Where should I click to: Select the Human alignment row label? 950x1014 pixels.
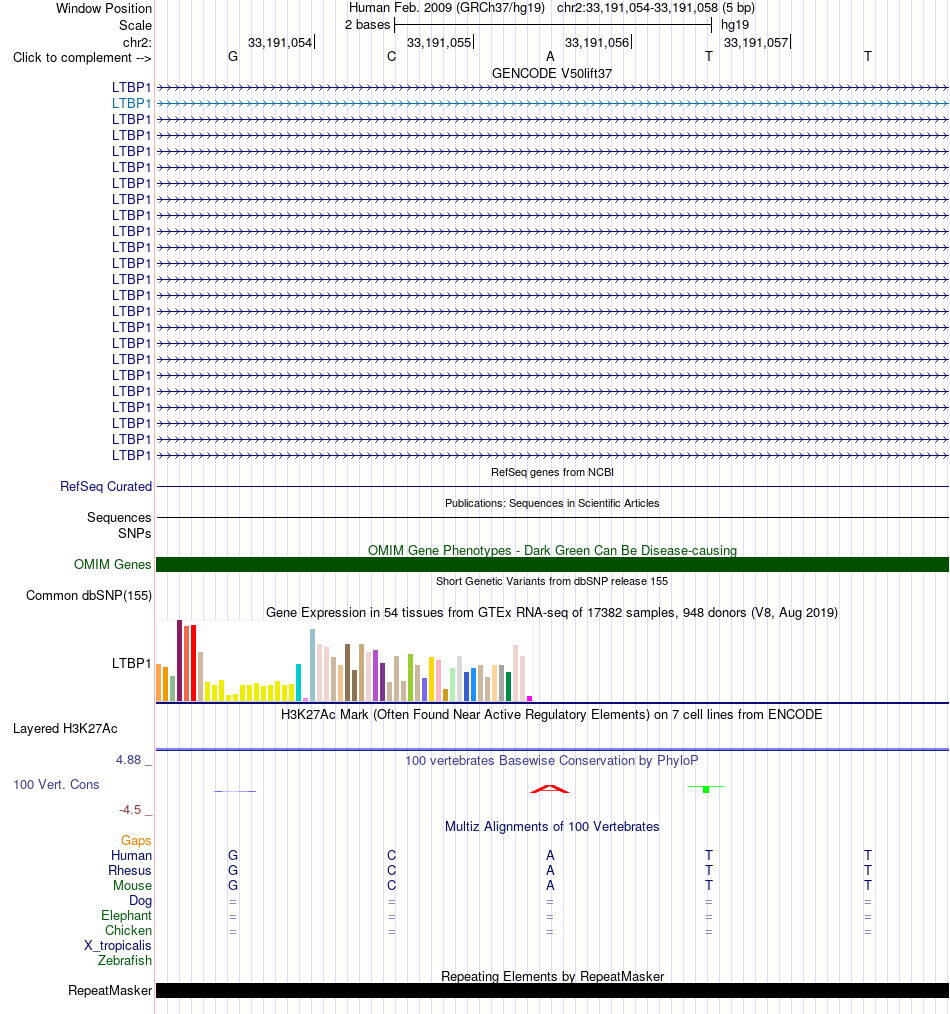click(x=131, y=856)
